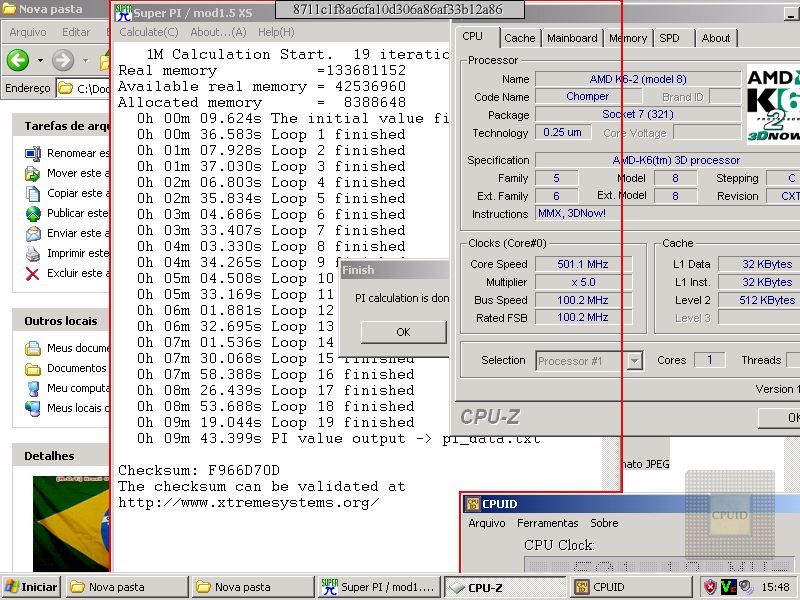Click Mover este arquivo link
This screenshot has width=800, height=600.
pos(78,173)
